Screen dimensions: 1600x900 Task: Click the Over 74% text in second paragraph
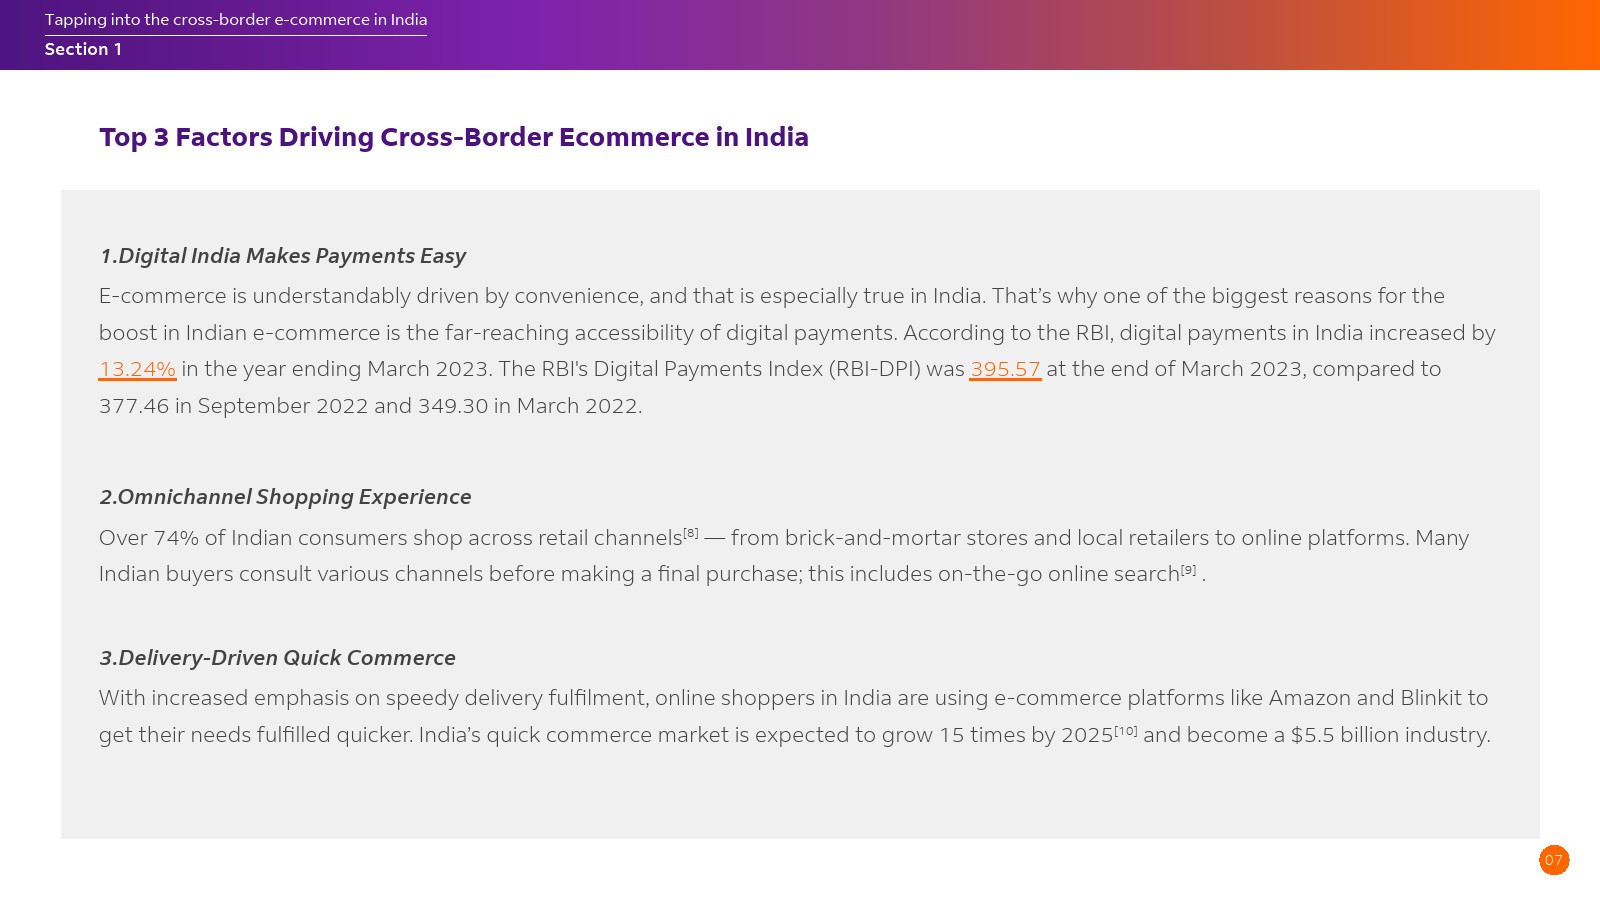point(148,538)
